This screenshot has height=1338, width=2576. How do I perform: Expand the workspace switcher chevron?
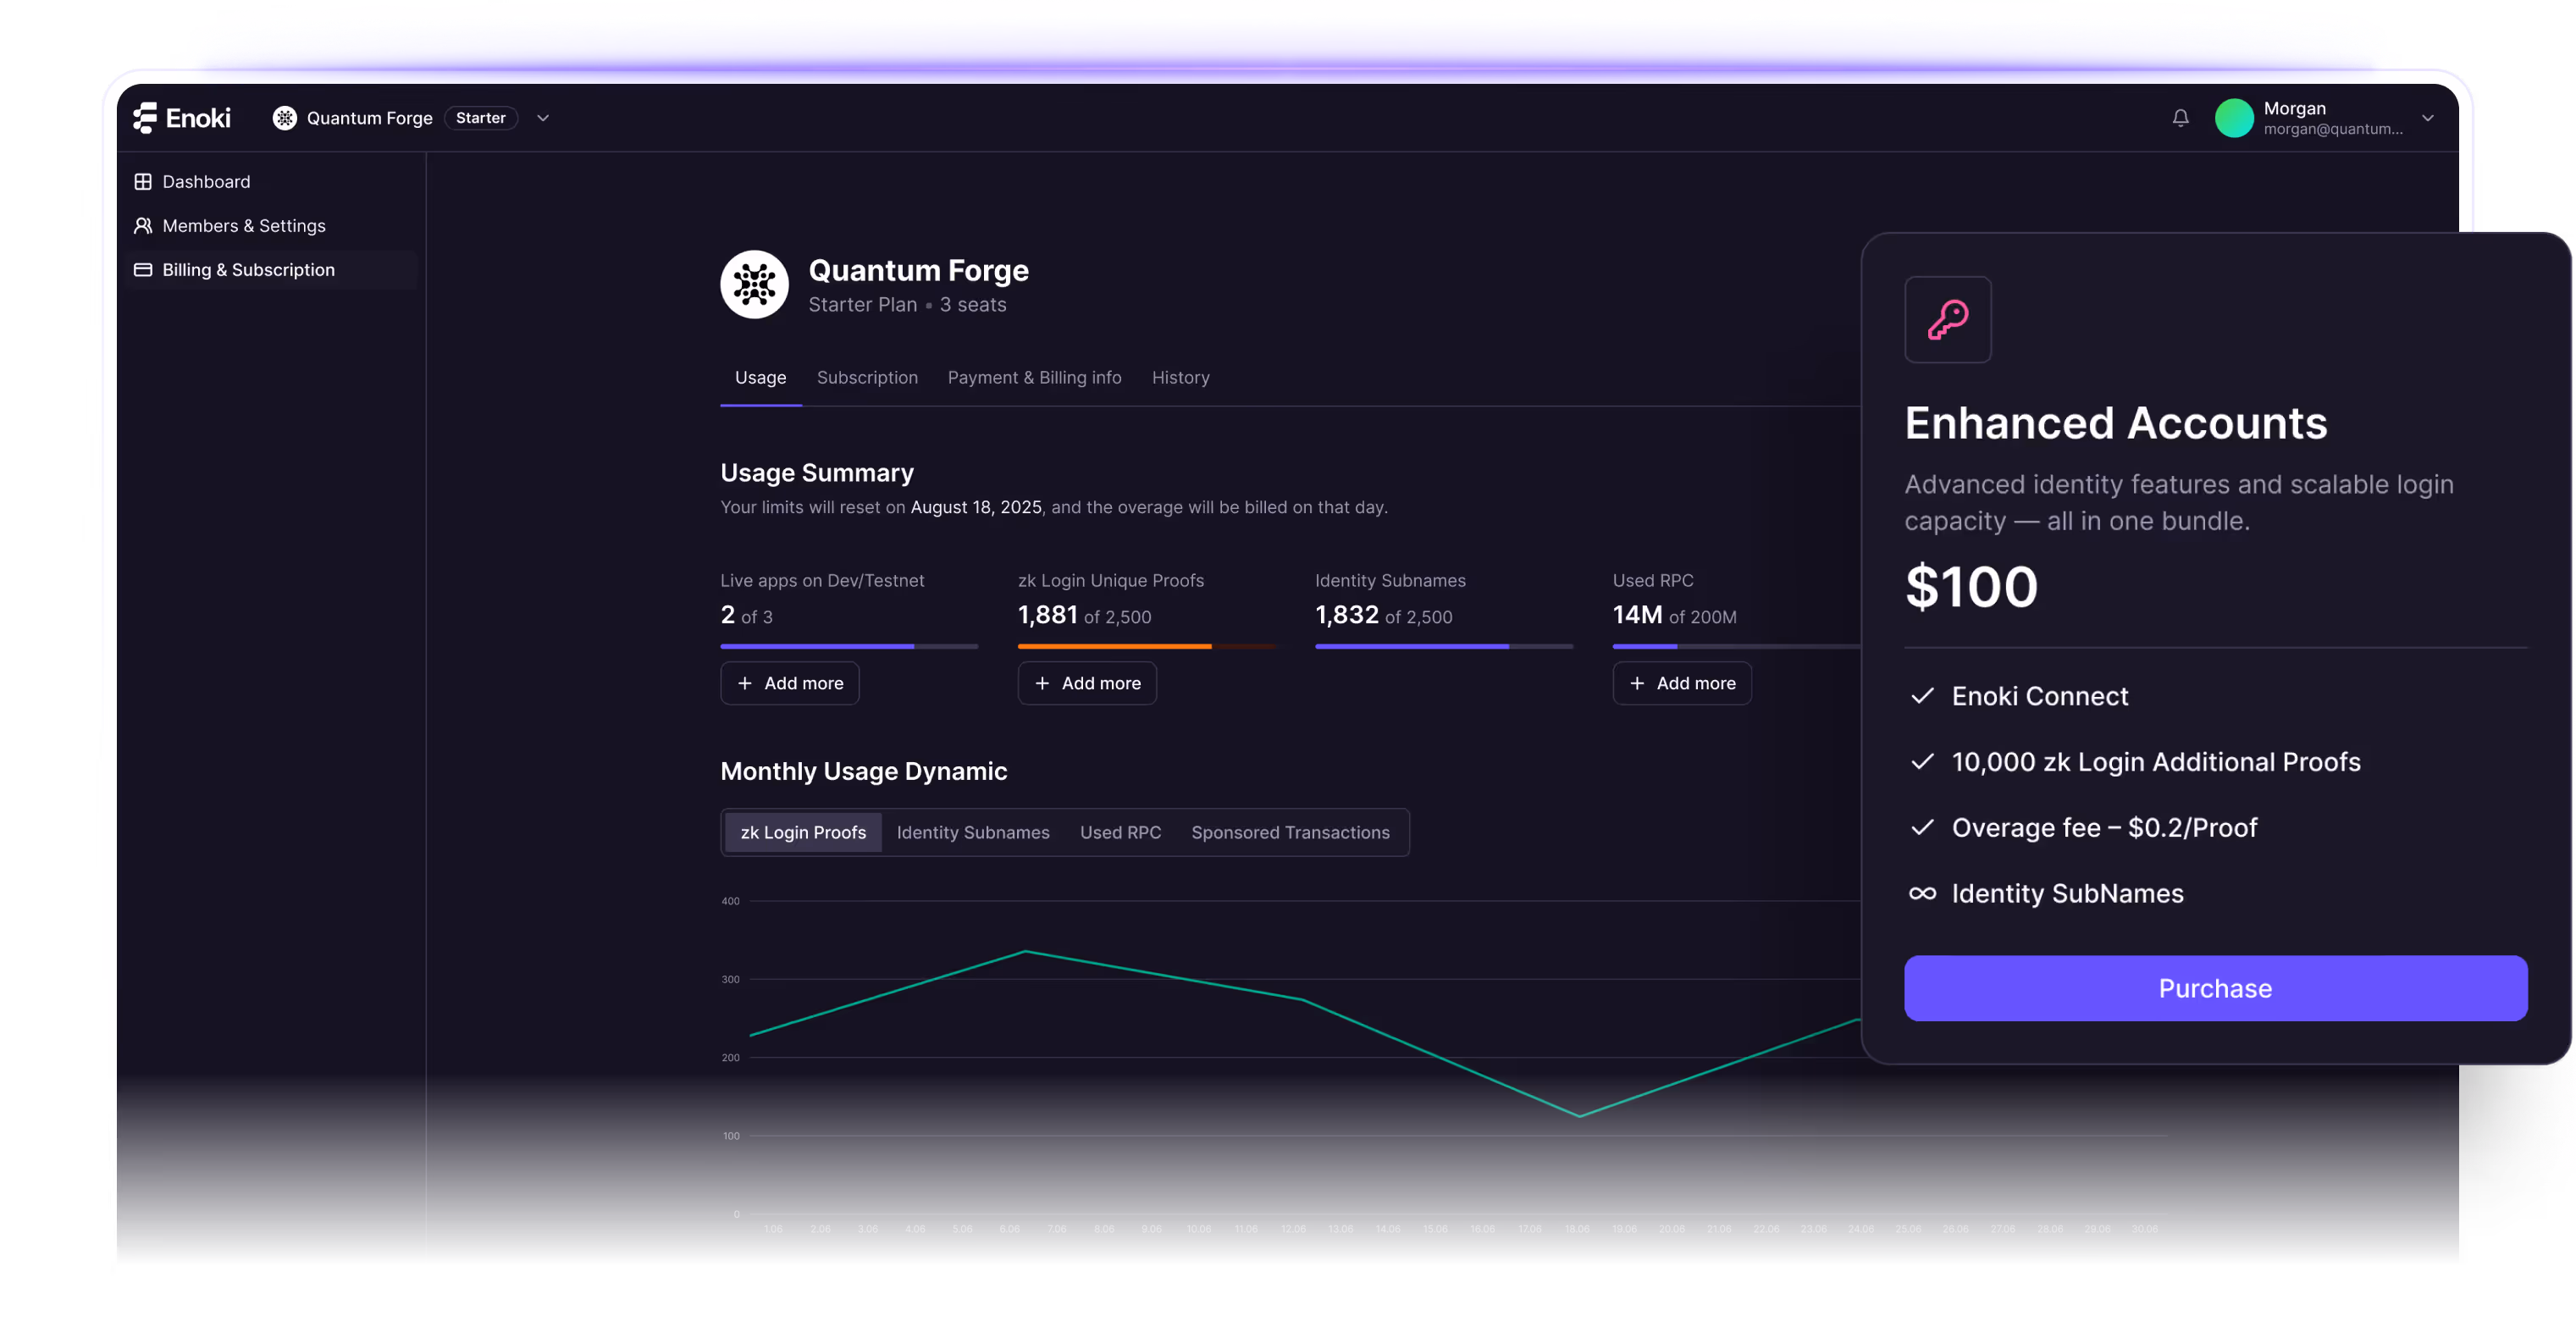tap(543, 118)
